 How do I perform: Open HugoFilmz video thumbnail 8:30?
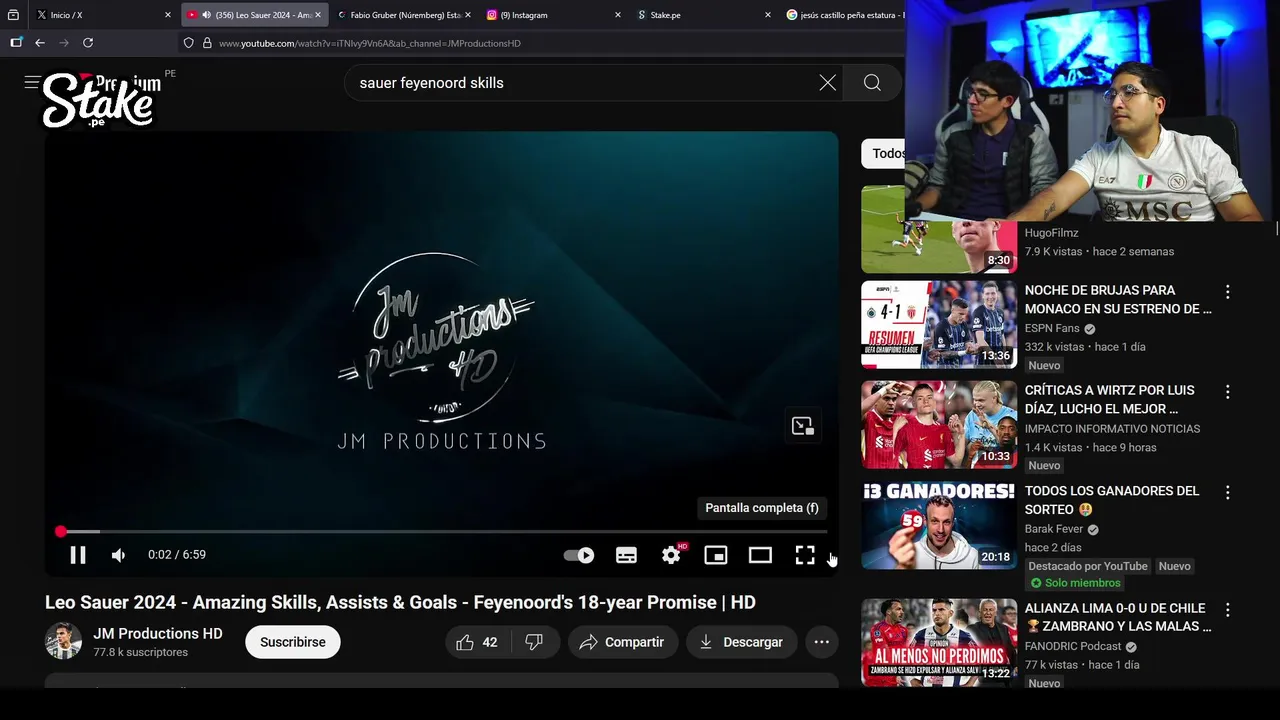coord(939,229)
